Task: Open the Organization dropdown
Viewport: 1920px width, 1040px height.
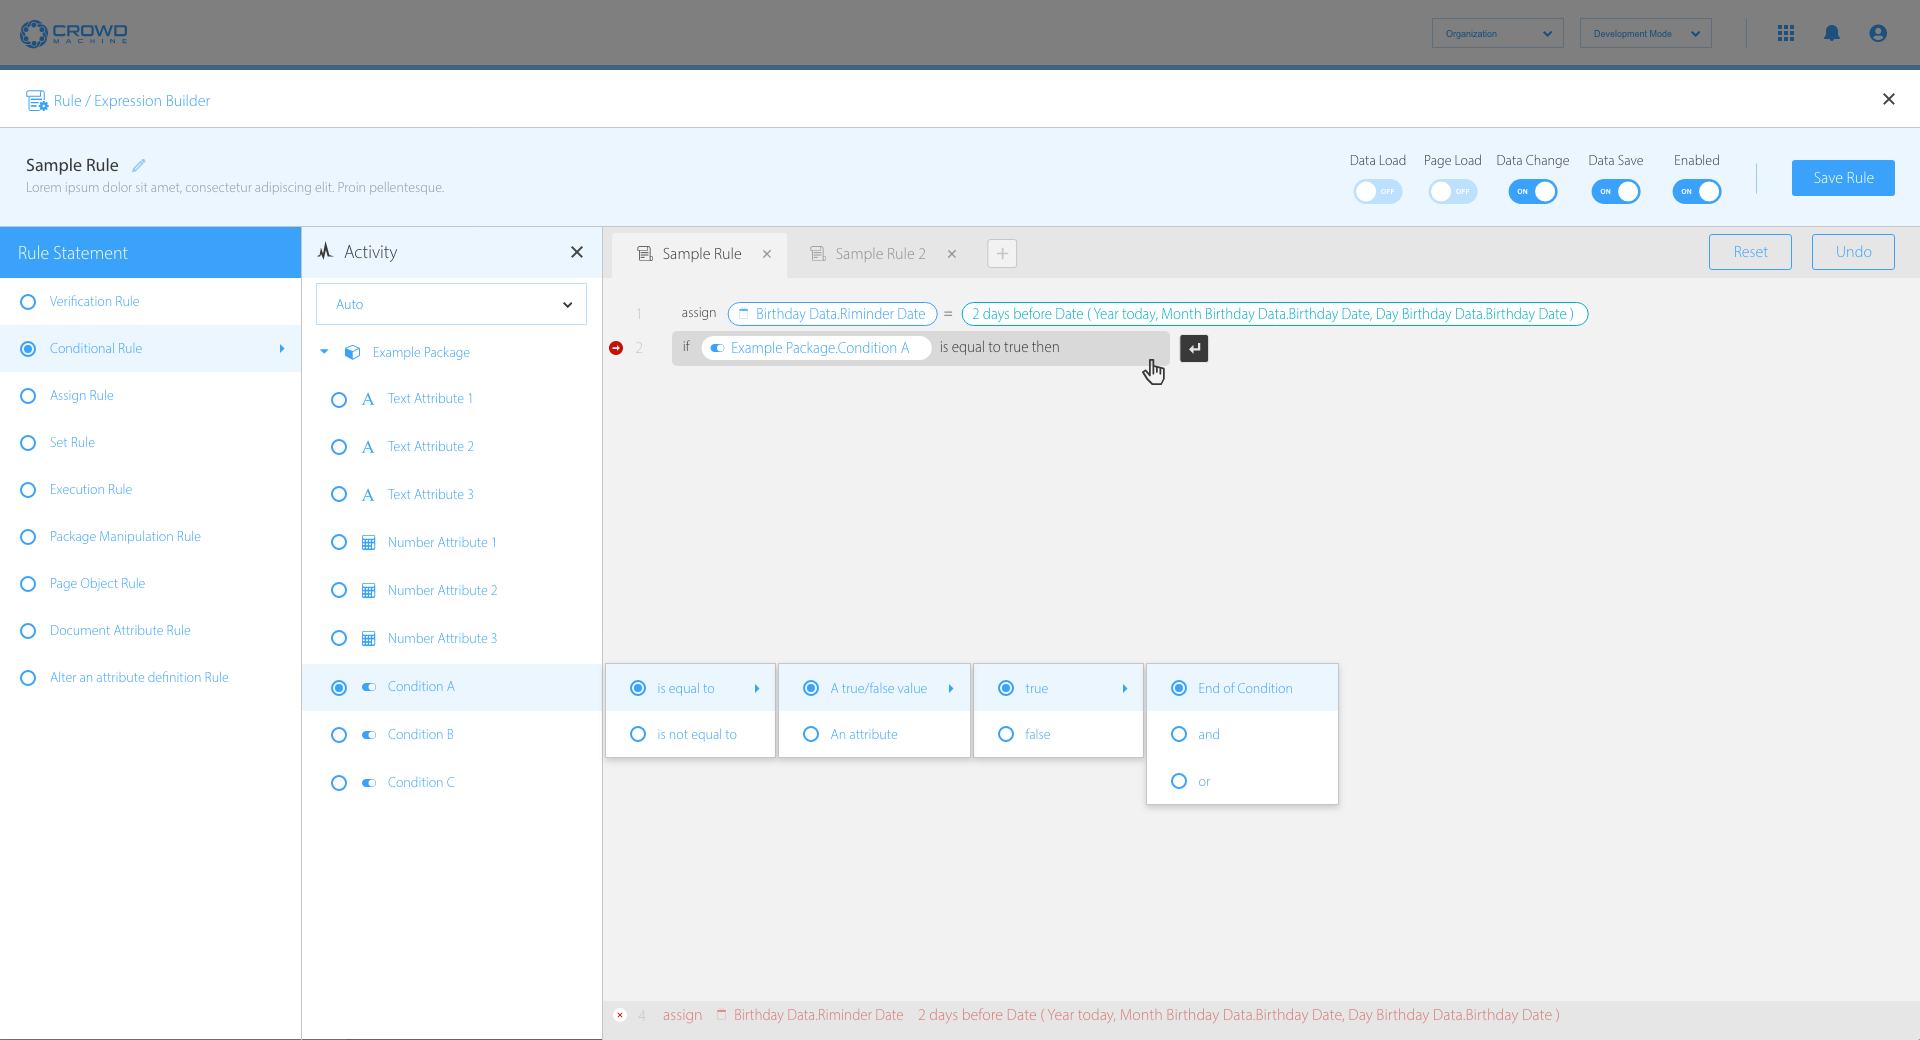Action: [x=1497, y=33]
